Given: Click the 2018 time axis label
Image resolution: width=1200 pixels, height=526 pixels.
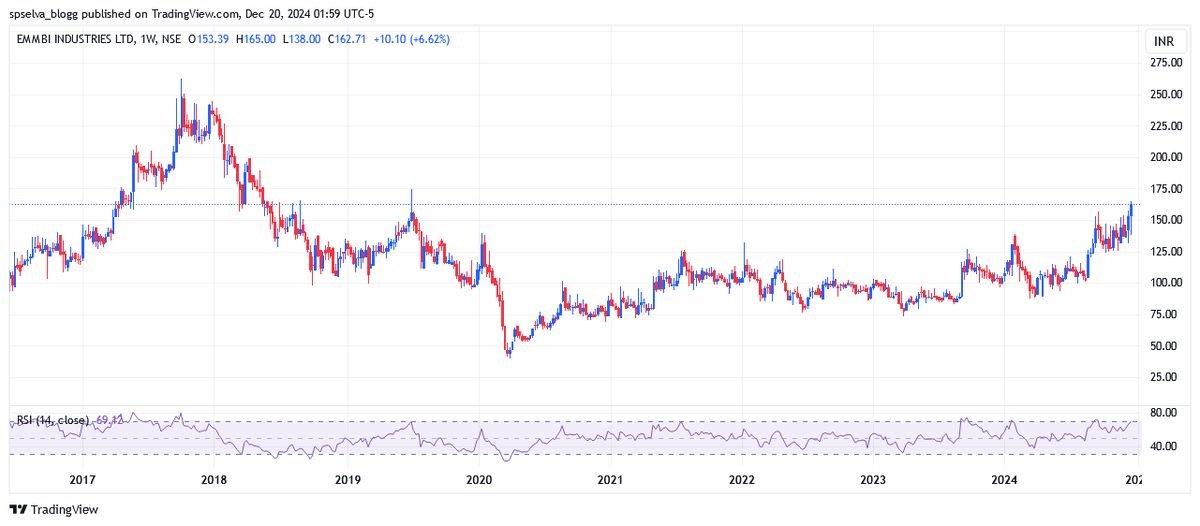Looking at the screenshot, I should pos(214,480).
